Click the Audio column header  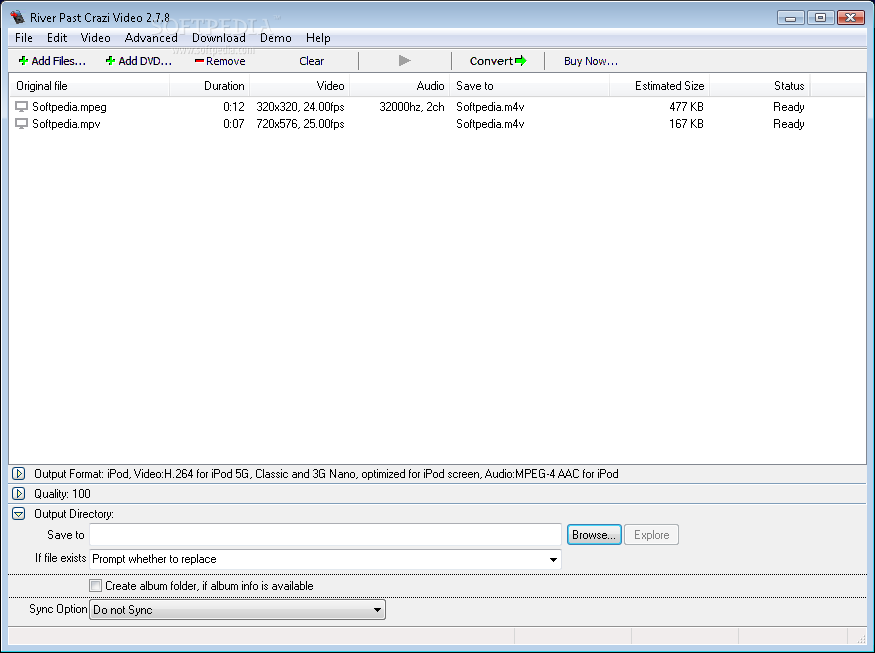[400, 86]
